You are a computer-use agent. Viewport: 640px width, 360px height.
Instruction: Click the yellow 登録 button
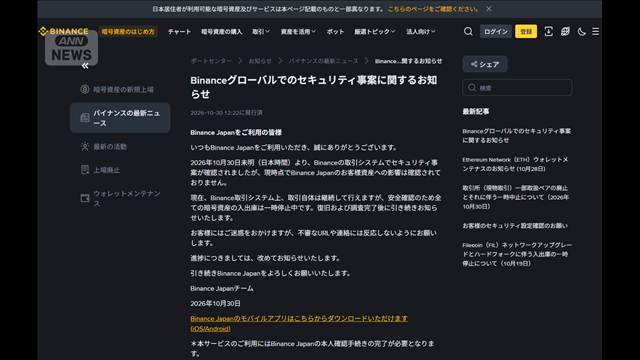526,31
